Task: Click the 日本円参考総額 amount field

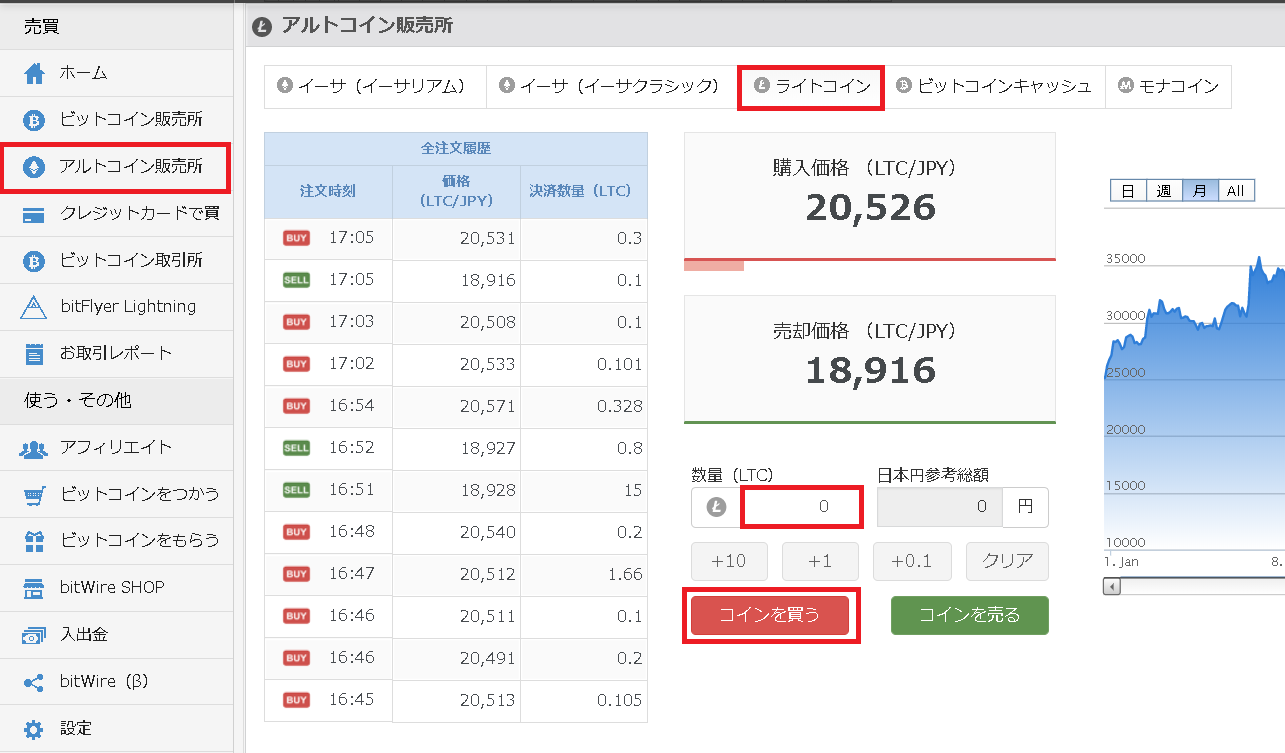Action: [x=939, y=507]
